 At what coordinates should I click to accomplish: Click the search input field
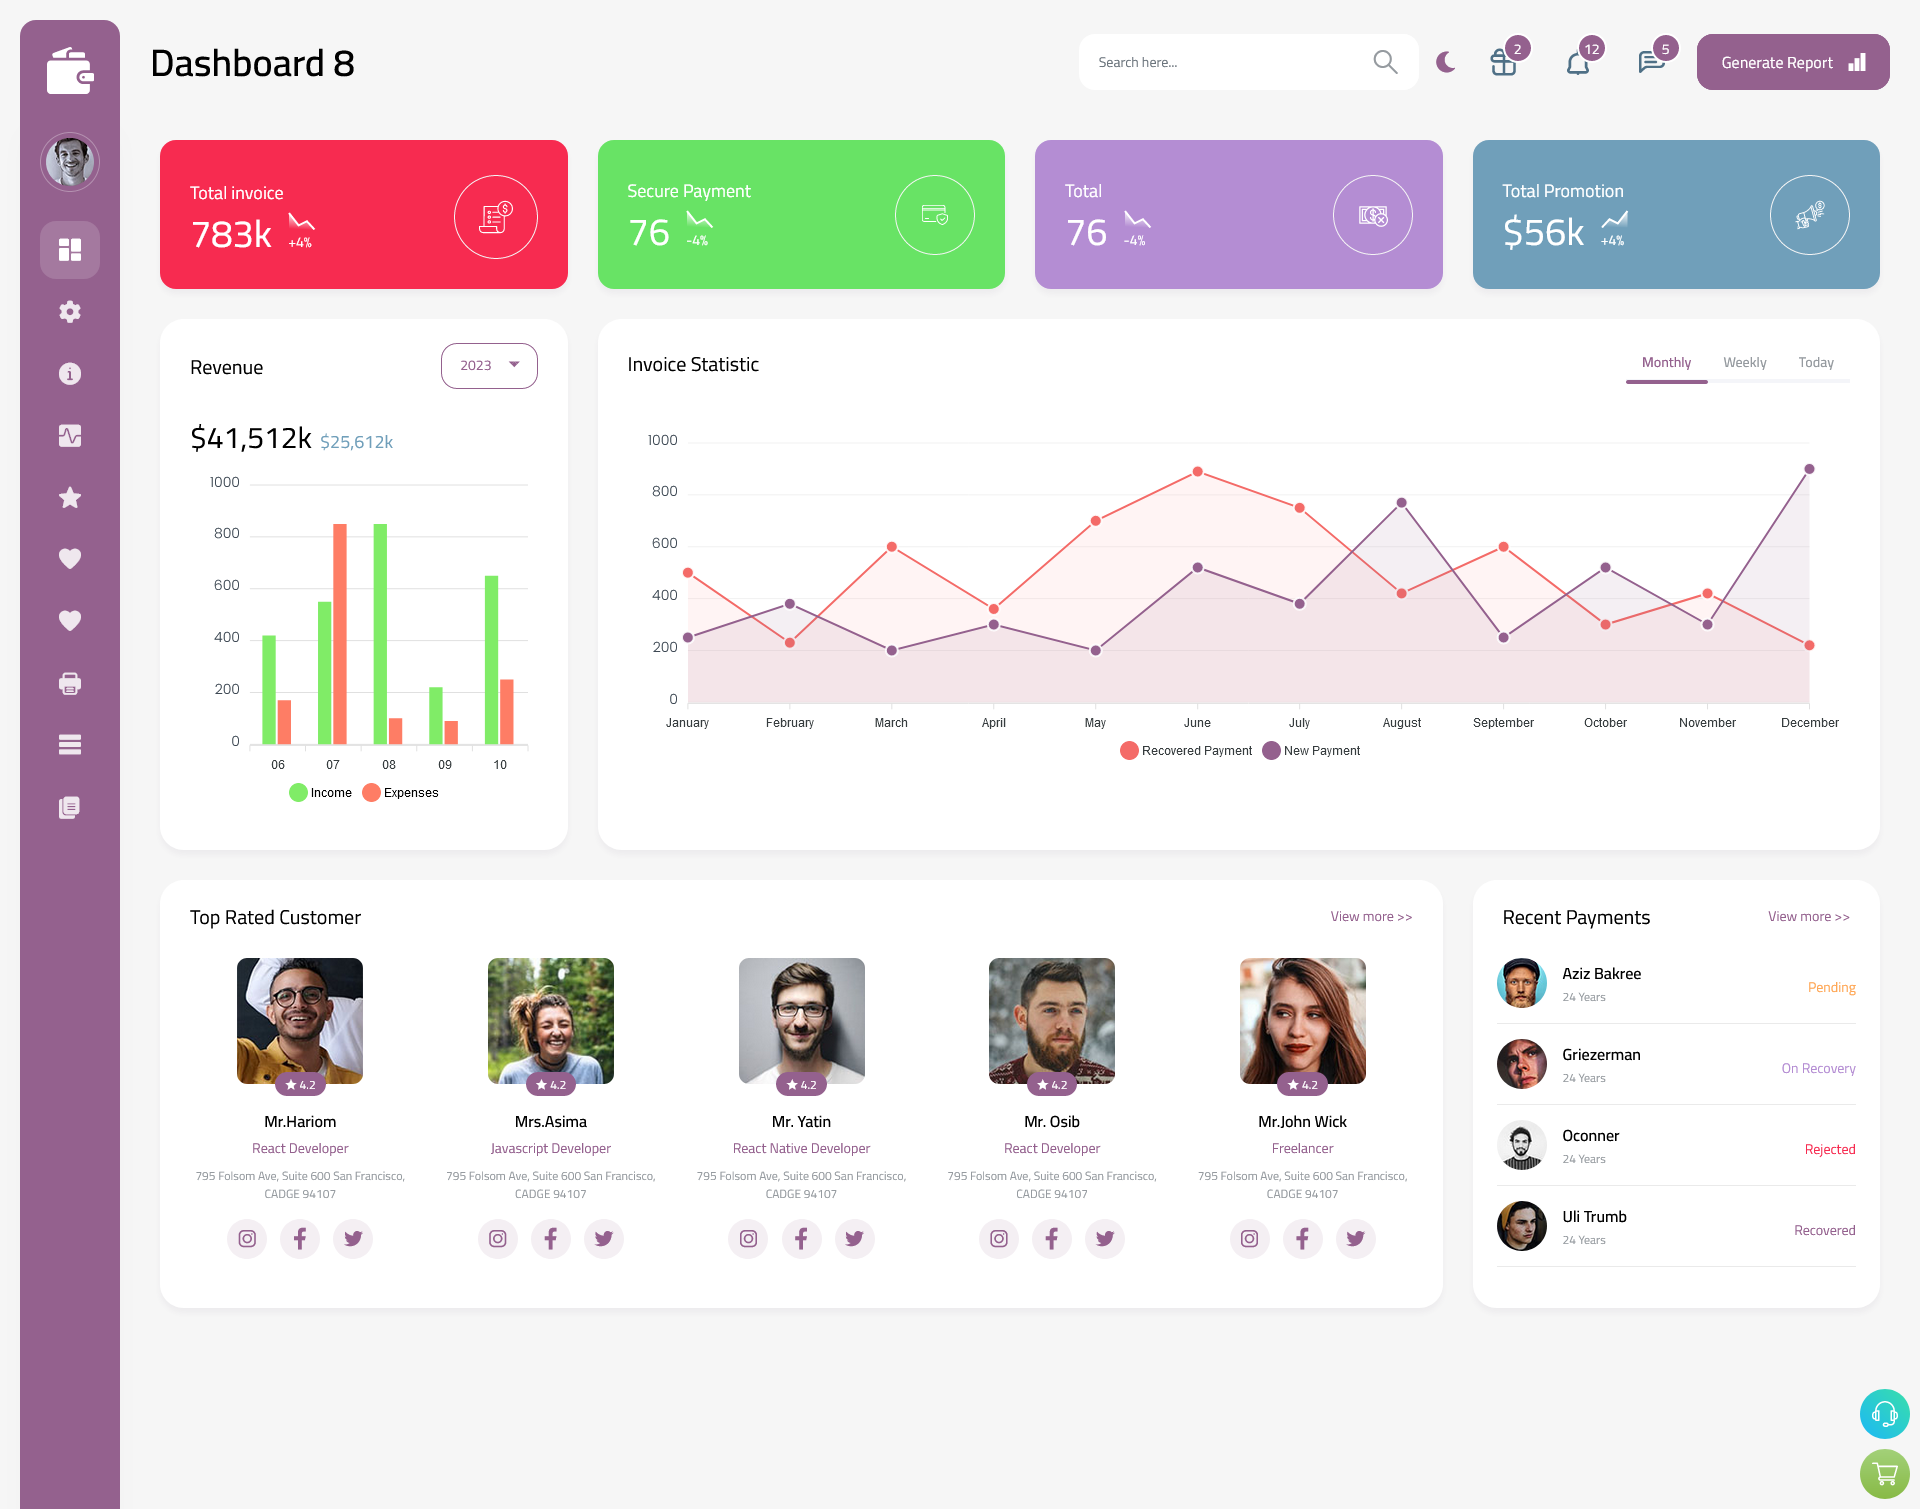click(x=1233, y=62)
